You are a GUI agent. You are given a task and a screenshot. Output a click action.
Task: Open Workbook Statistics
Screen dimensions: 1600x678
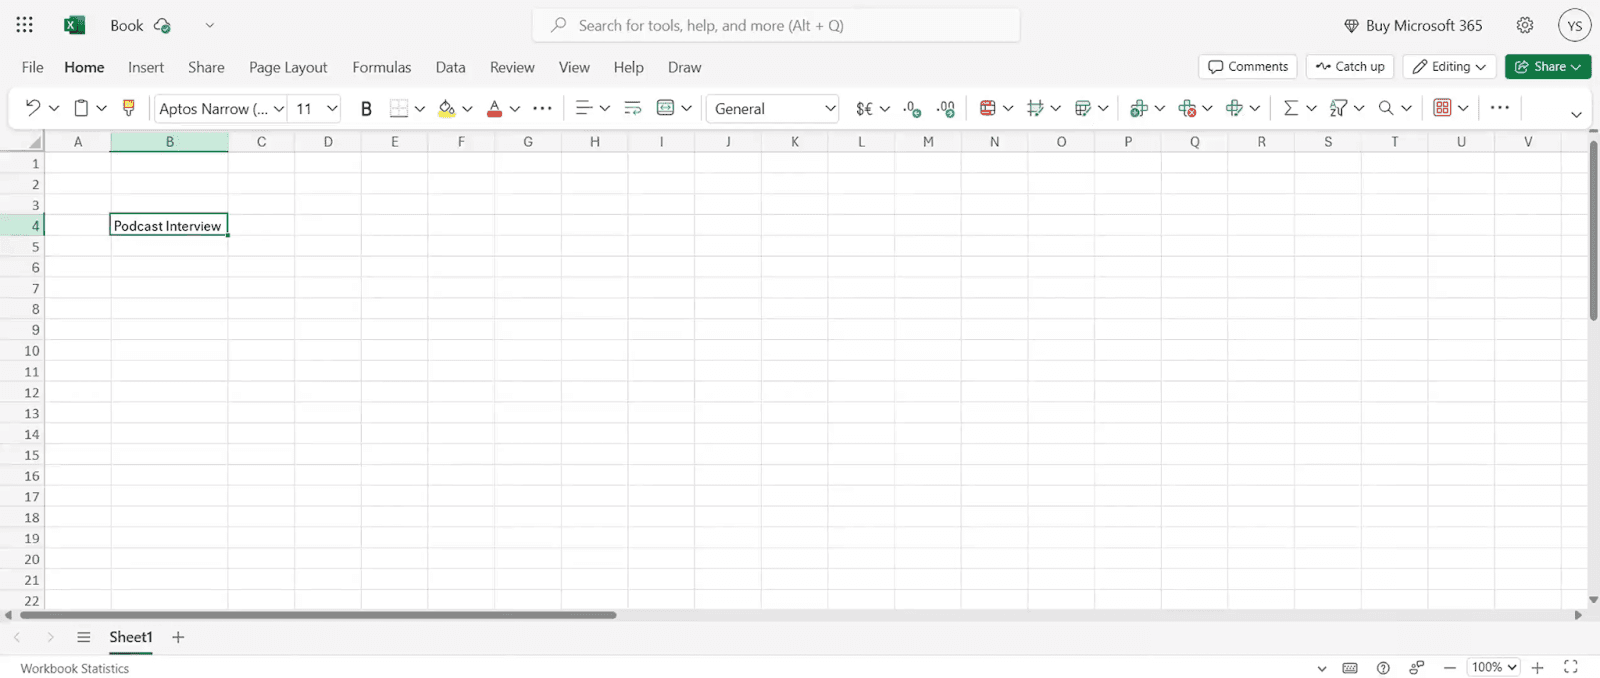pyautogui.click(x=75, y=668)
